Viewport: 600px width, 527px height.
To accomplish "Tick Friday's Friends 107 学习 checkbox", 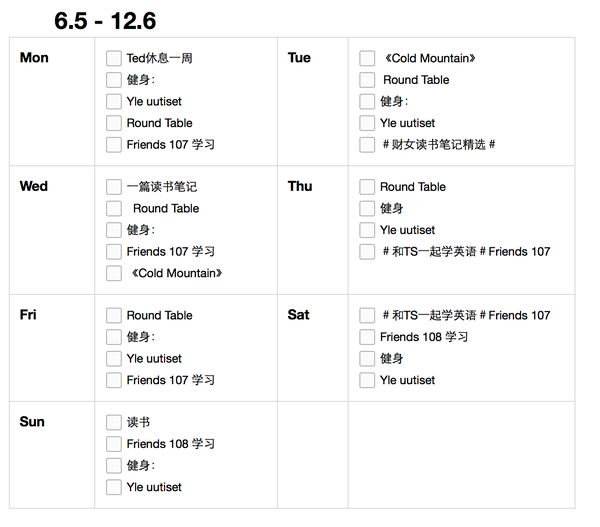I will (114, 380).
